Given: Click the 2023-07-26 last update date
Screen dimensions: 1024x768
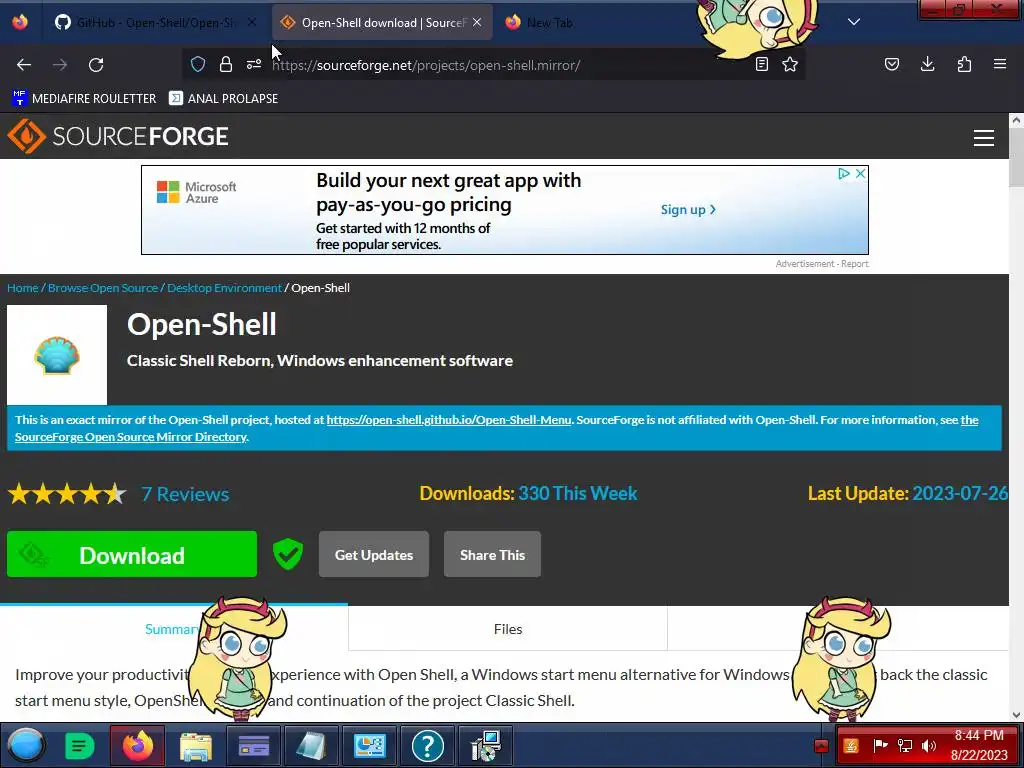Looking at the screenshot, I should pos(960,493).
